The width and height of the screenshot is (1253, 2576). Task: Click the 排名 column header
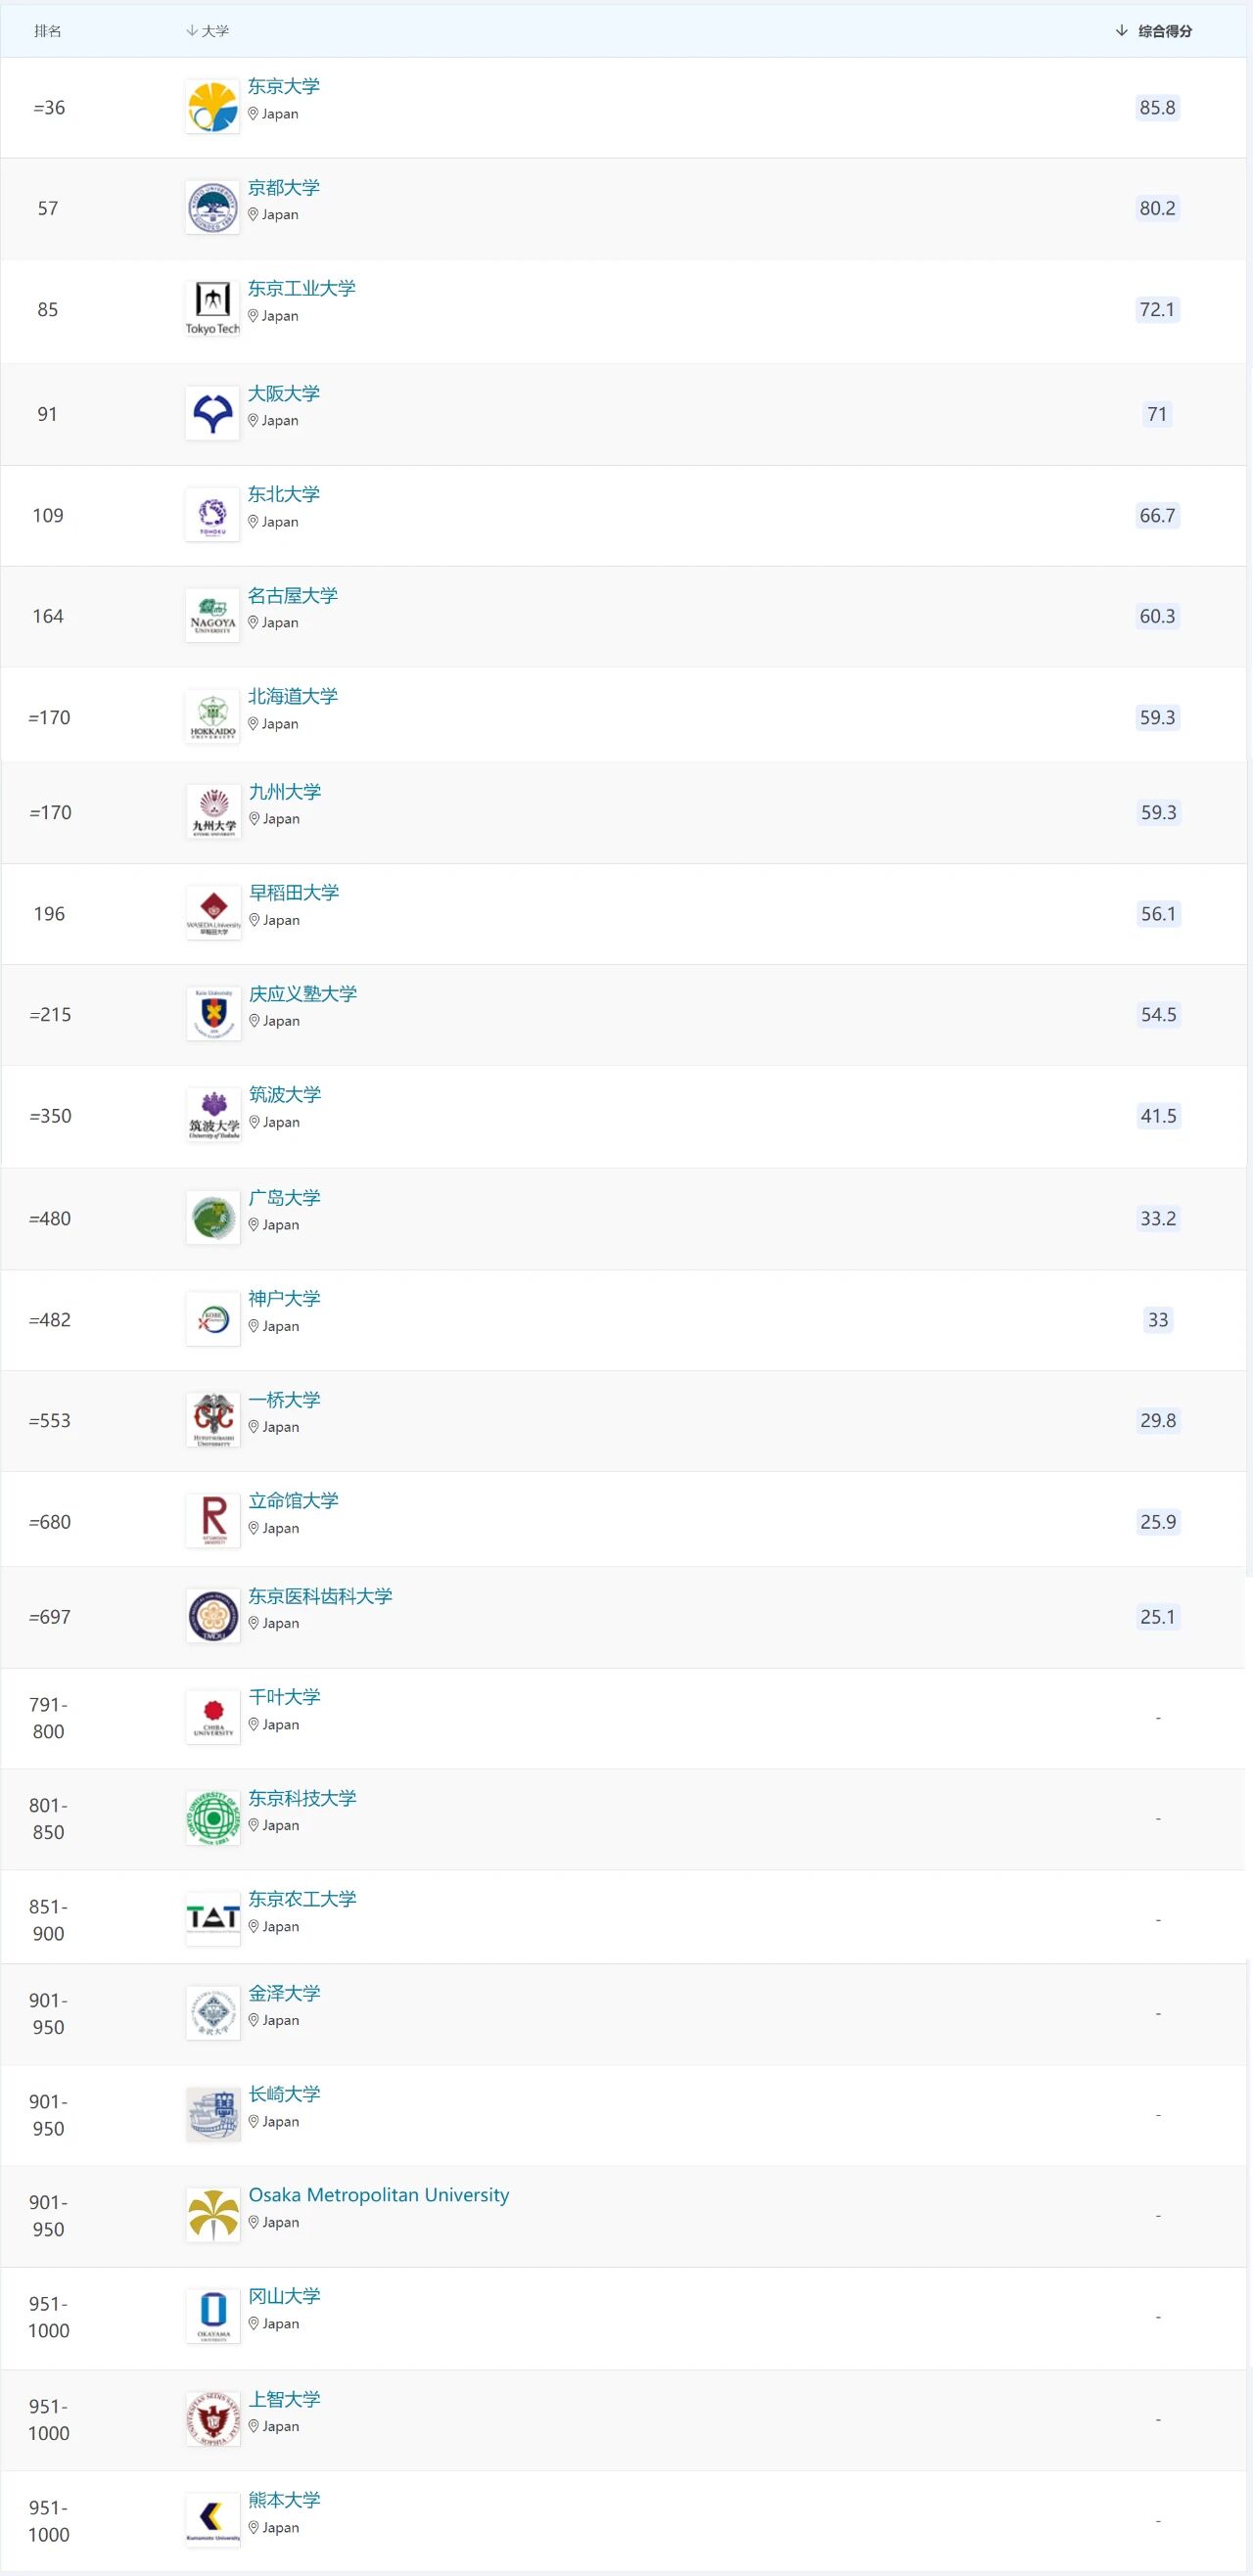[48, 31]
